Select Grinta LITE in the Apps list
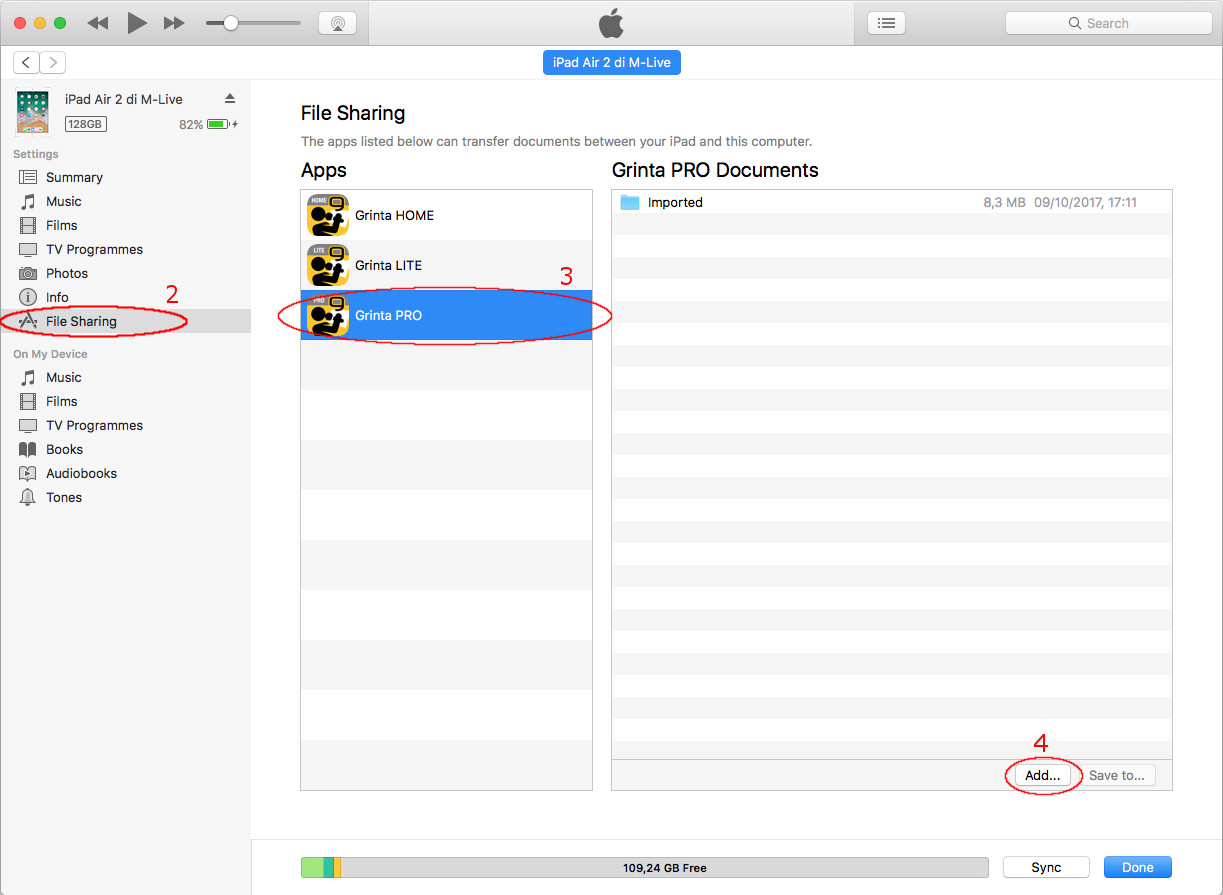The image size is (1223, 895). [x=446, y=265]
